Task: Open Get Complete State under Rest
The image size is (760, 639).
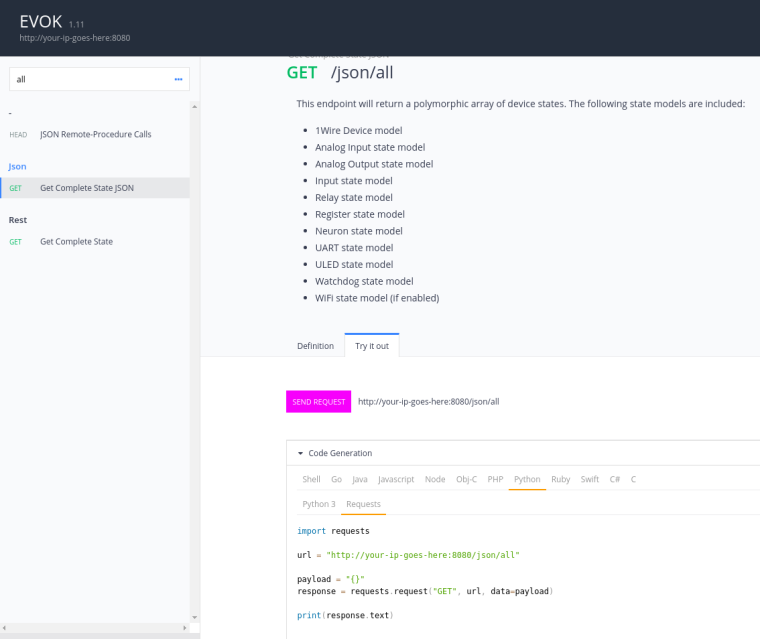Action: click(76, 241)
